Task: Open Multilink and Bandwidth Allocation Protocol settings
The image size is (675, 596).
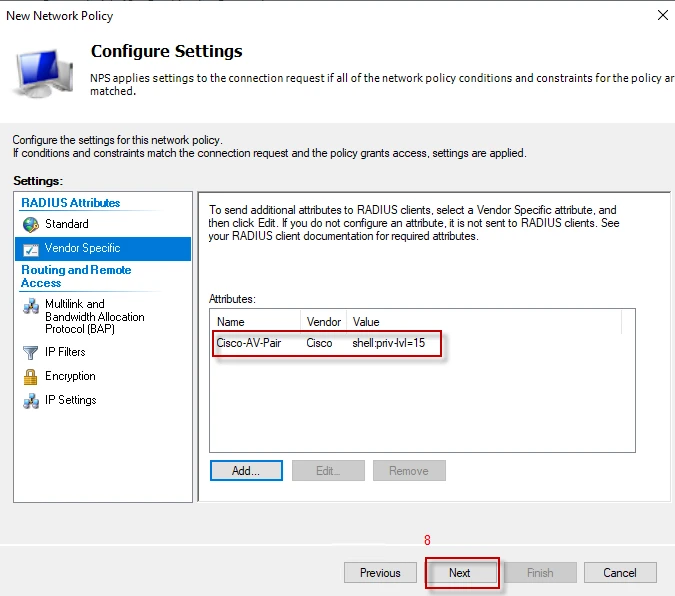Action: 94,317
